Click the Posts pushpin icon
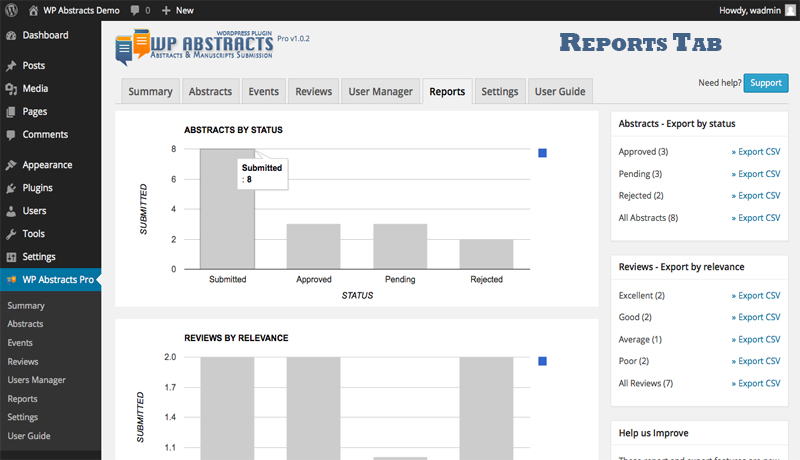The height and width of the screenshot is (460, 800). click(11, 66)
